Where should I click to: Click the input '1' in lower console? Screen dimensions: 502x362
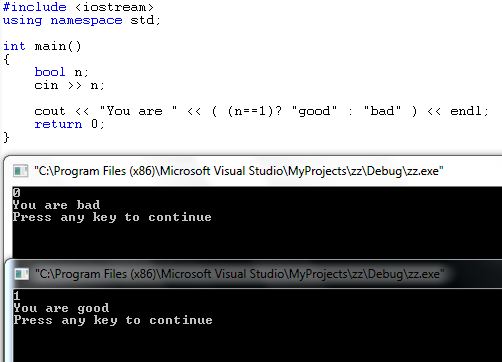point(17,296)
